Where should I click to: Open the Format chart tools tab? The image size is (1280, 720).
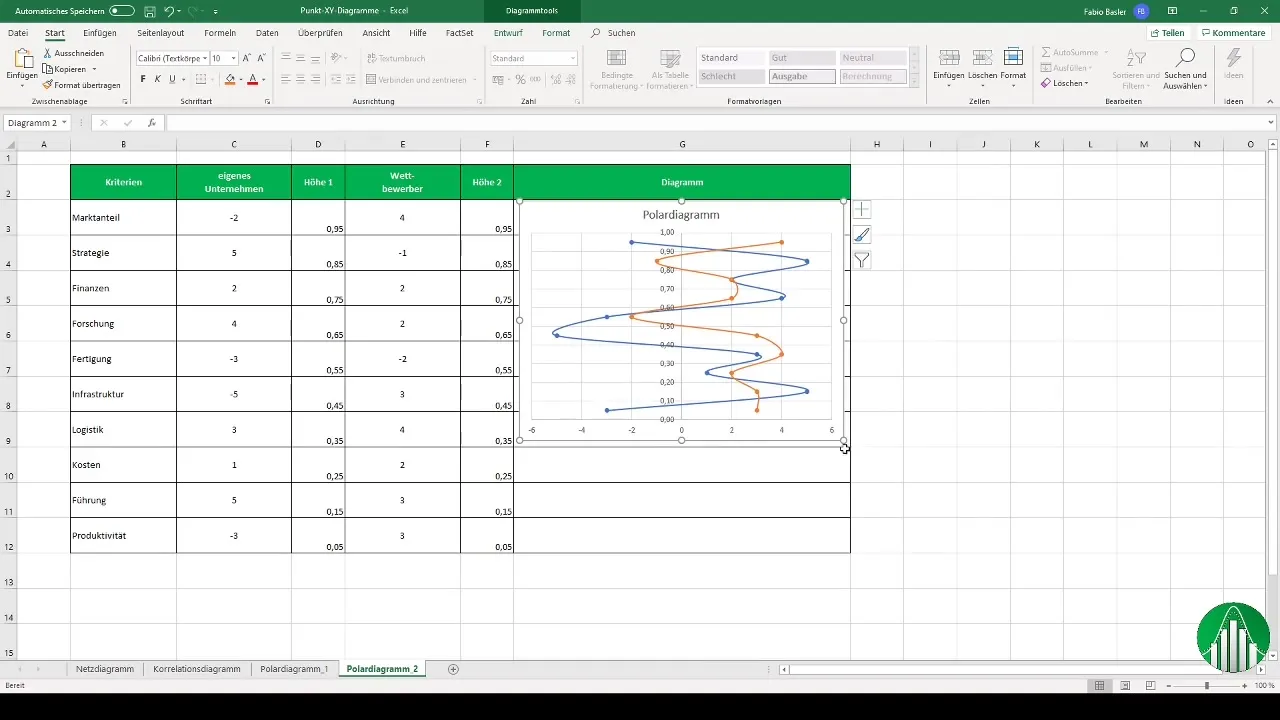556,33
